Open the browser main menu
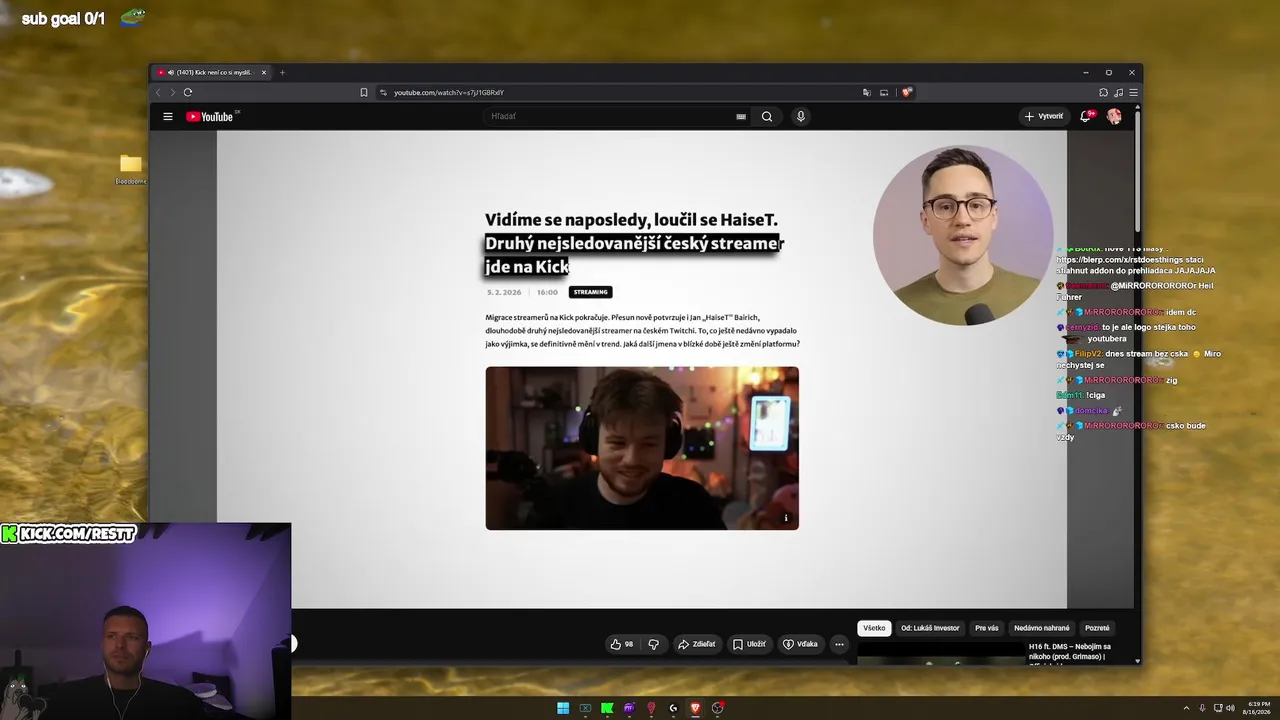The width and height of the screenshot is (1280, 720). (x=1133, y=92)
